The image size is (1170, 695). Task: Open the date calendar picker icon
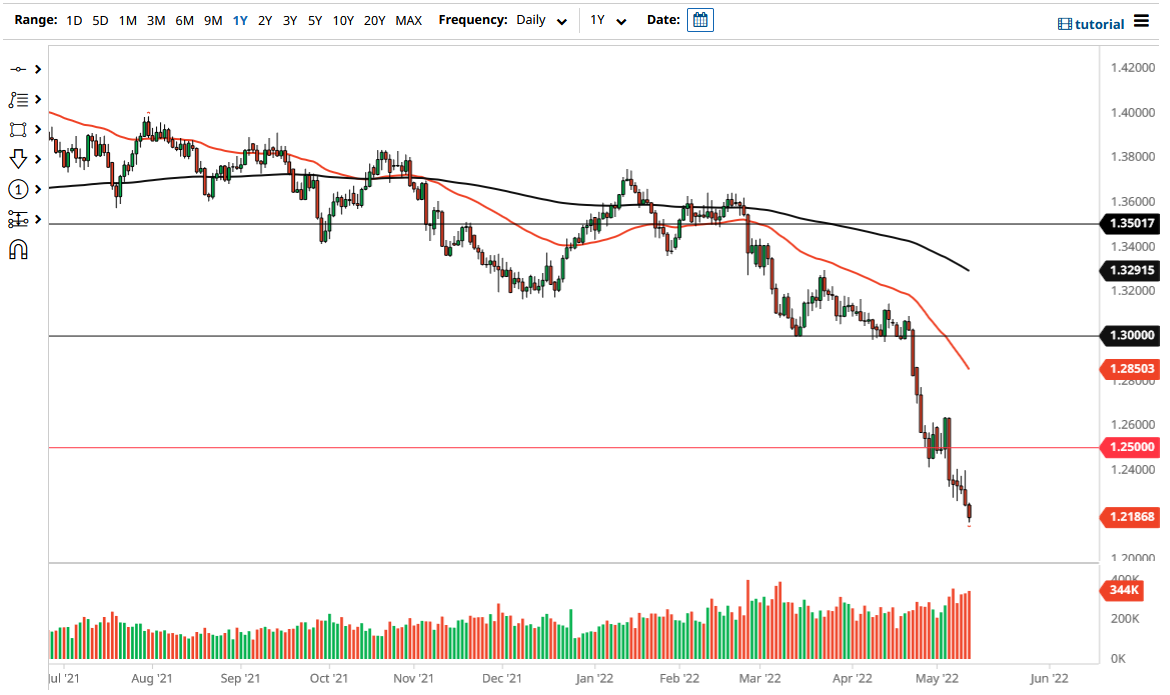[700, 19]
